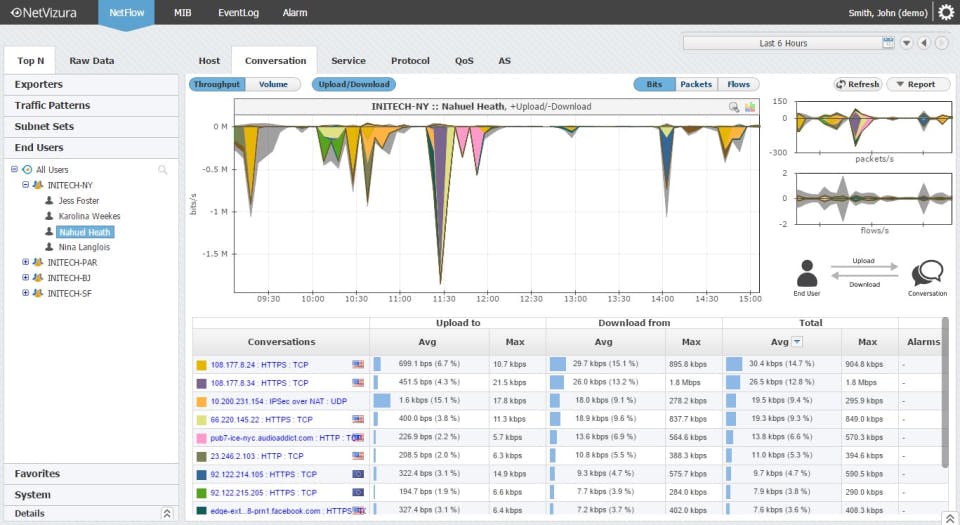The height and width of the screenshot is (525, 960).
Task: Switch to the AS tab
Action: pos(504,61)
